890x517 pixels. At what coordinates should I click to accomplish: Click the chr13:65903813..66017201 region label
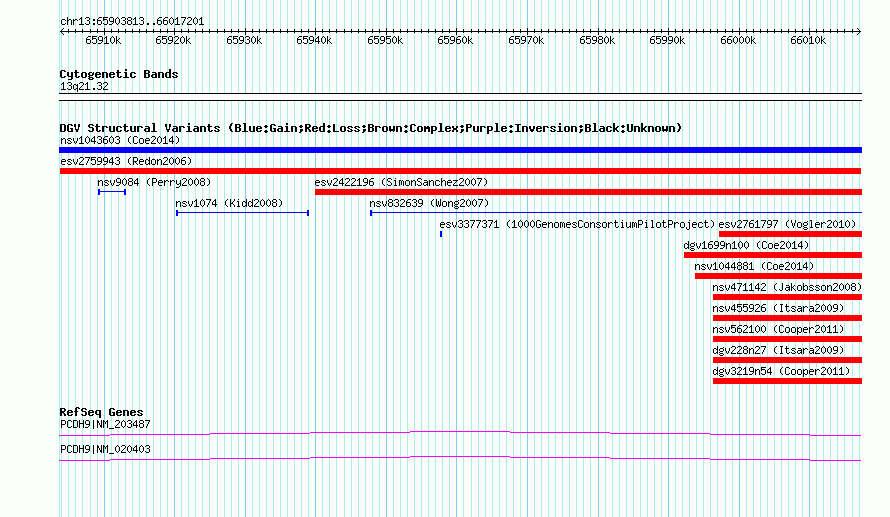pyautogui.click(x=132, y=22)
